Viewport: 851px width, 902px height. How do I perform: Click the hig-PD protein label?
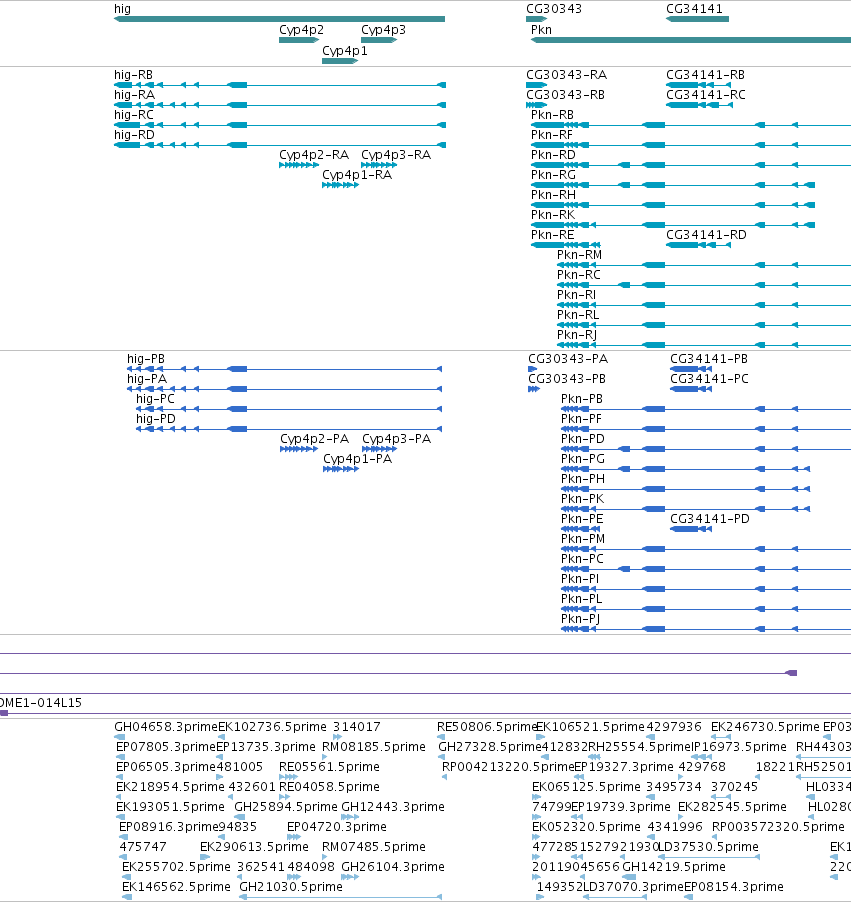click(156, 419)
